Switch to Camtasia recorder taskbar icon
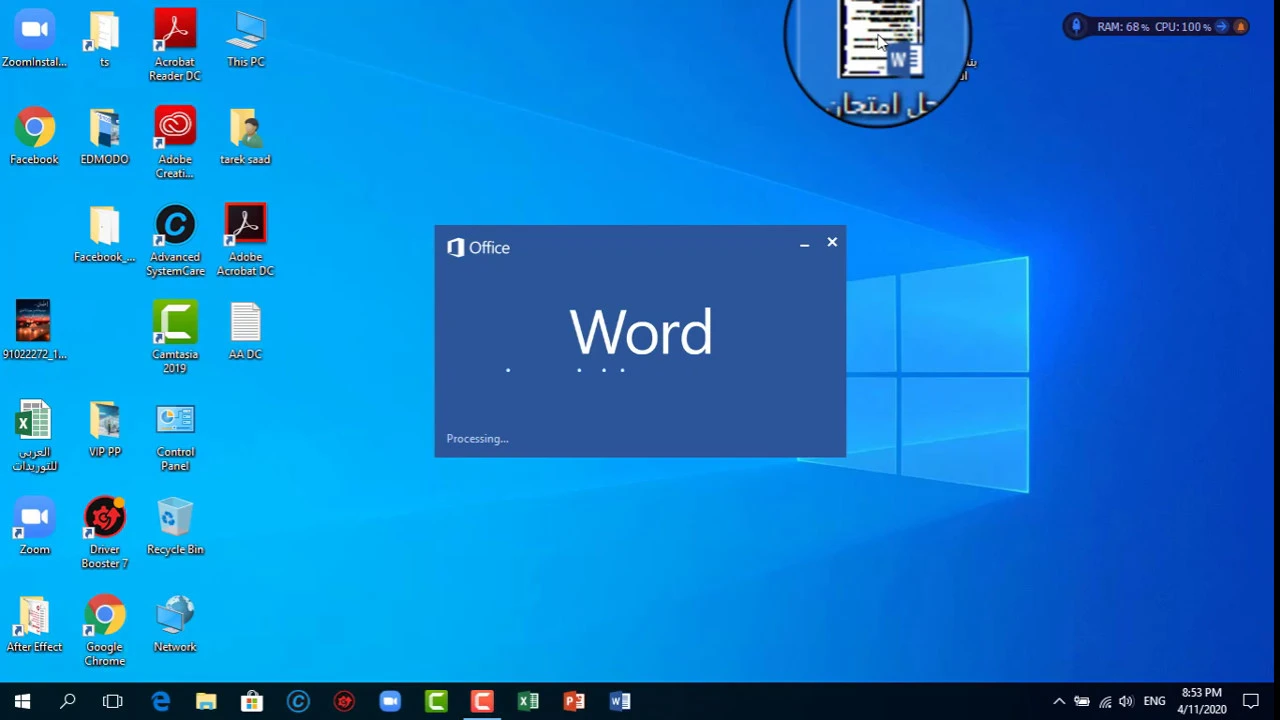This screenshot has width=1280, height=720. (x=482, y=701)
